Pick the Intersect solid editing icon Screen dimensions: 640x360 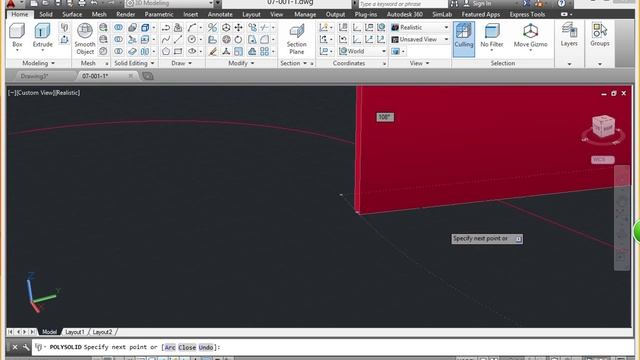tap(118, 51)
